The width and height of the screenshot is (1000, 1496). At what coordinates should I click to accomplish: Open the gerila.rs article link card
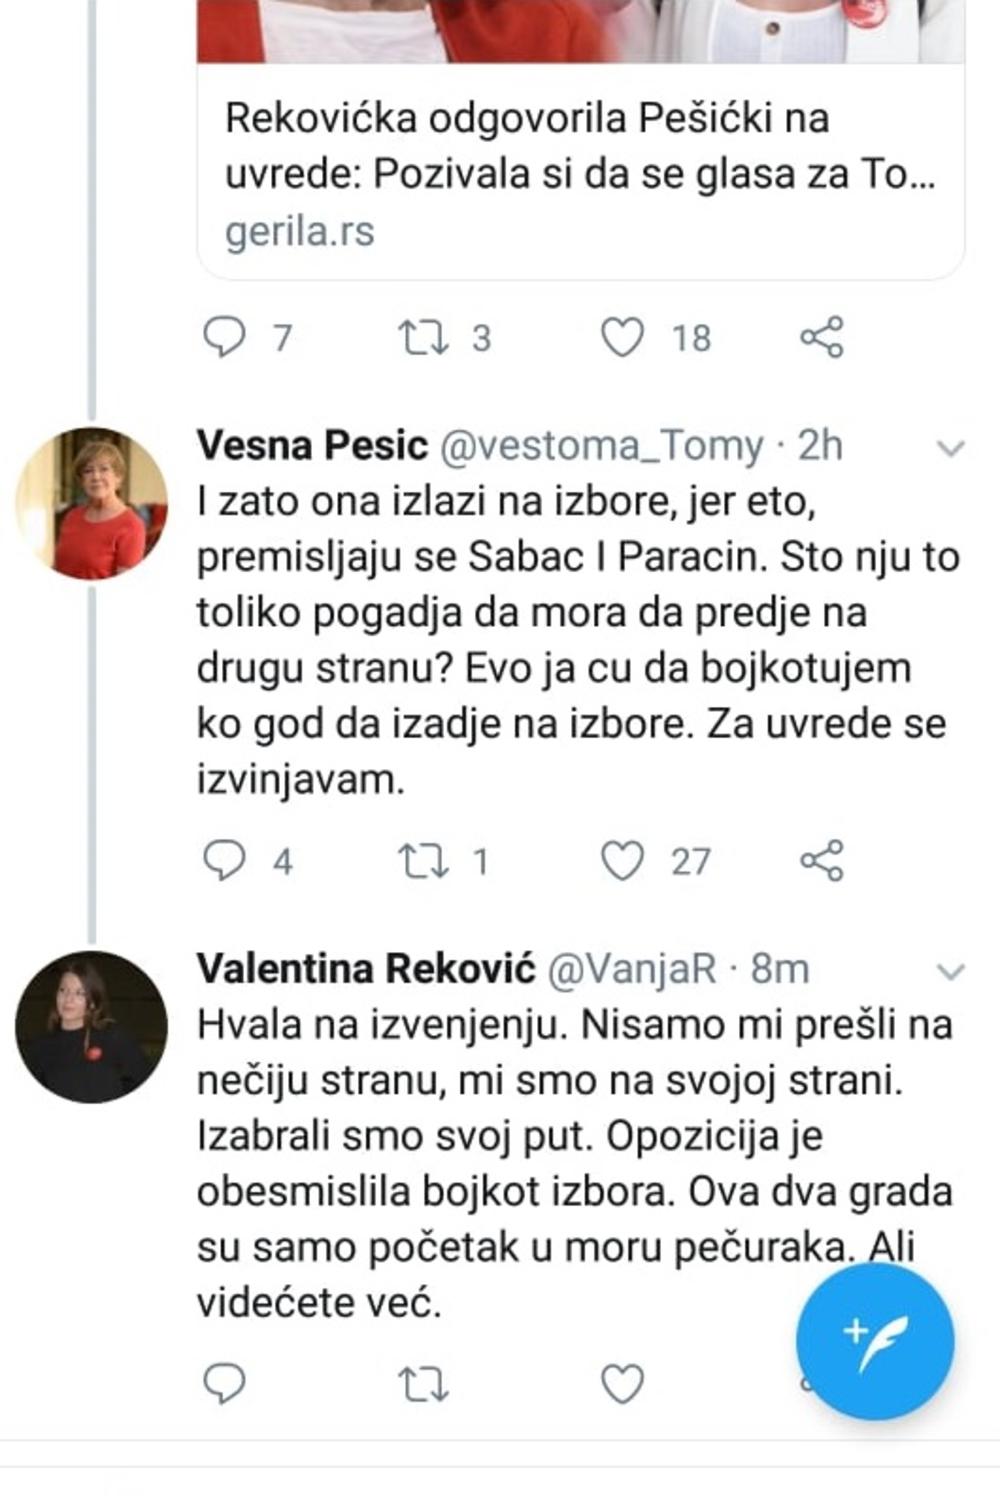pos(580,175)
